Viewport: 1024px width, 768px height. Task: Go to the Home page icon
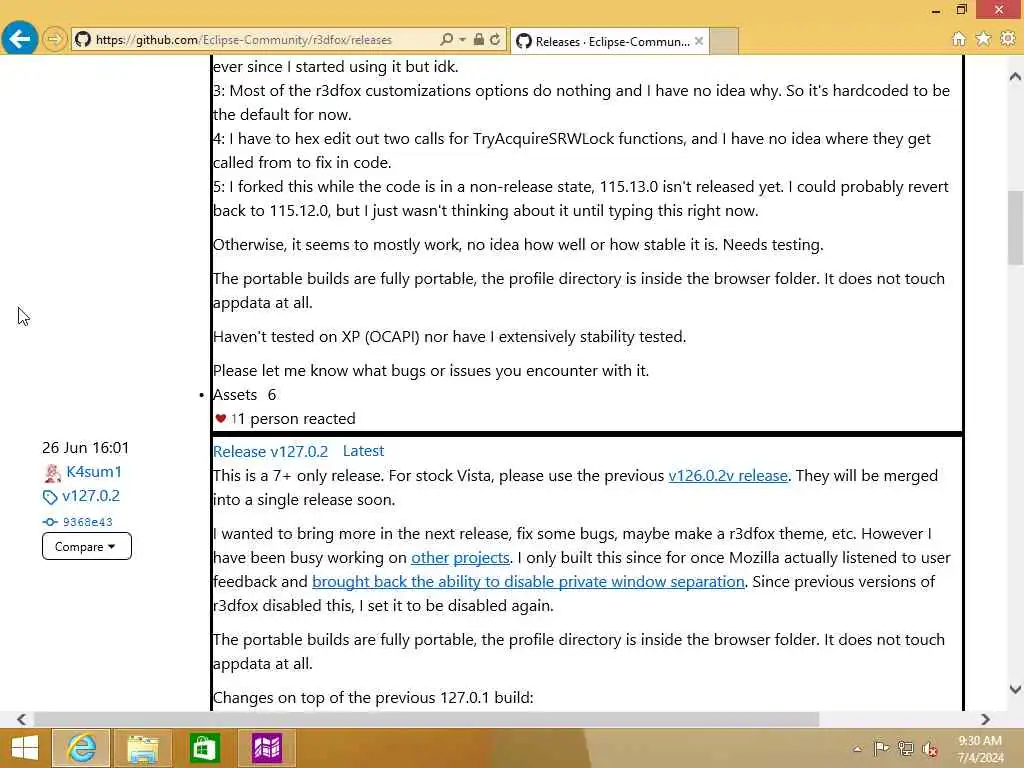point(958,39)
